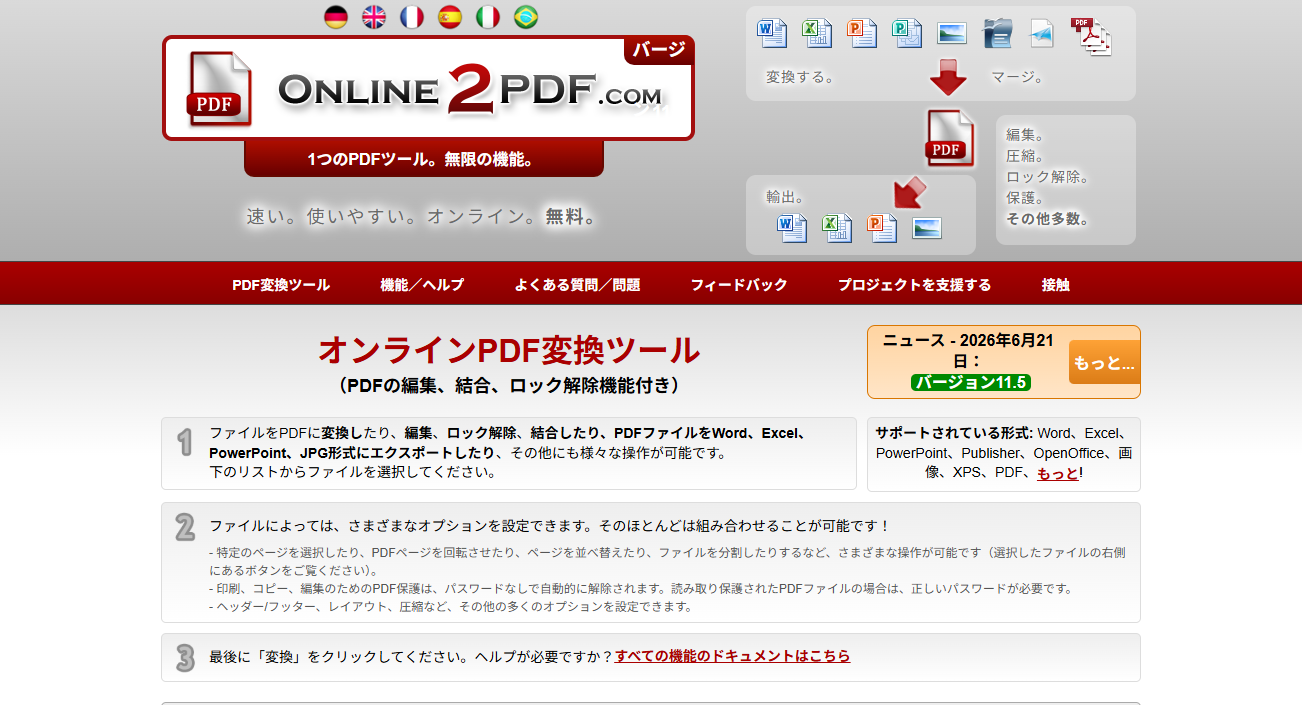Click the オンラインPDF変換ツール heading

(509, 350)
